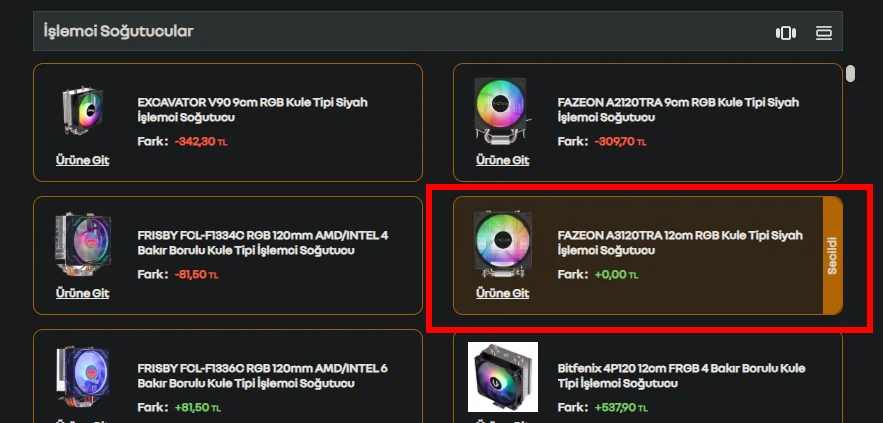
Task: Click FRISBY FCL-F1334C cooler thumbnail
Action: click(82, 244)
